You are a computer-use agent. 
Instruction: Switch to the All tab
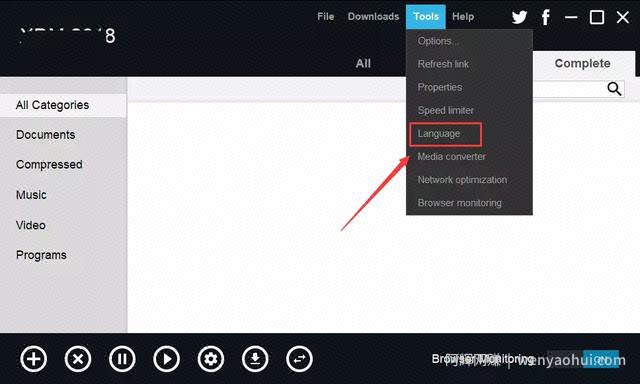[x=363, y=64]
